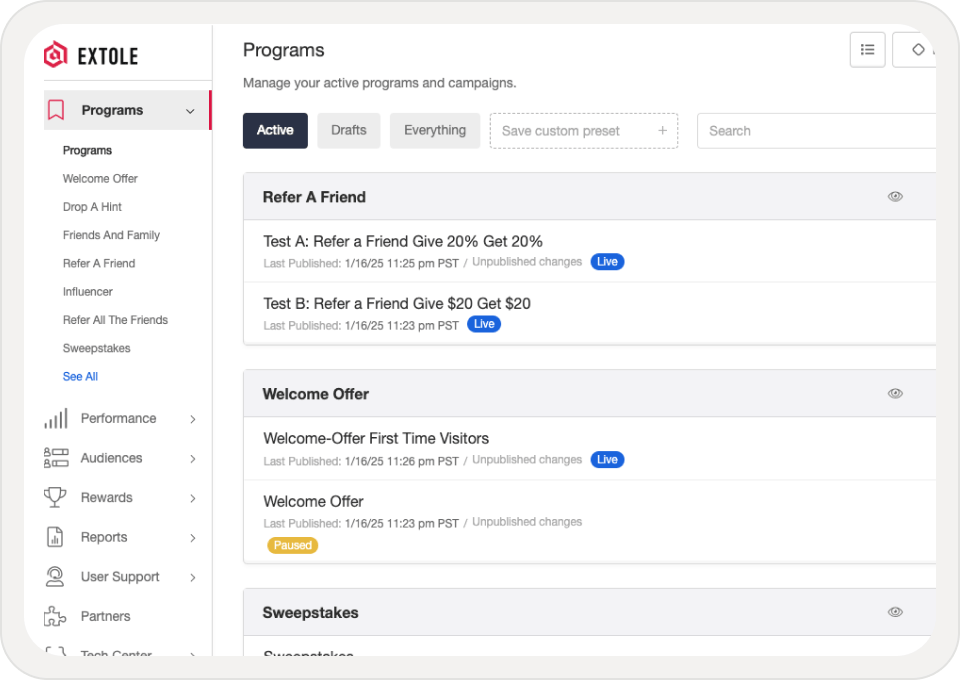Expand the User Support menu chevron
This screenshot has height=680, width=960.
point(193,578)
